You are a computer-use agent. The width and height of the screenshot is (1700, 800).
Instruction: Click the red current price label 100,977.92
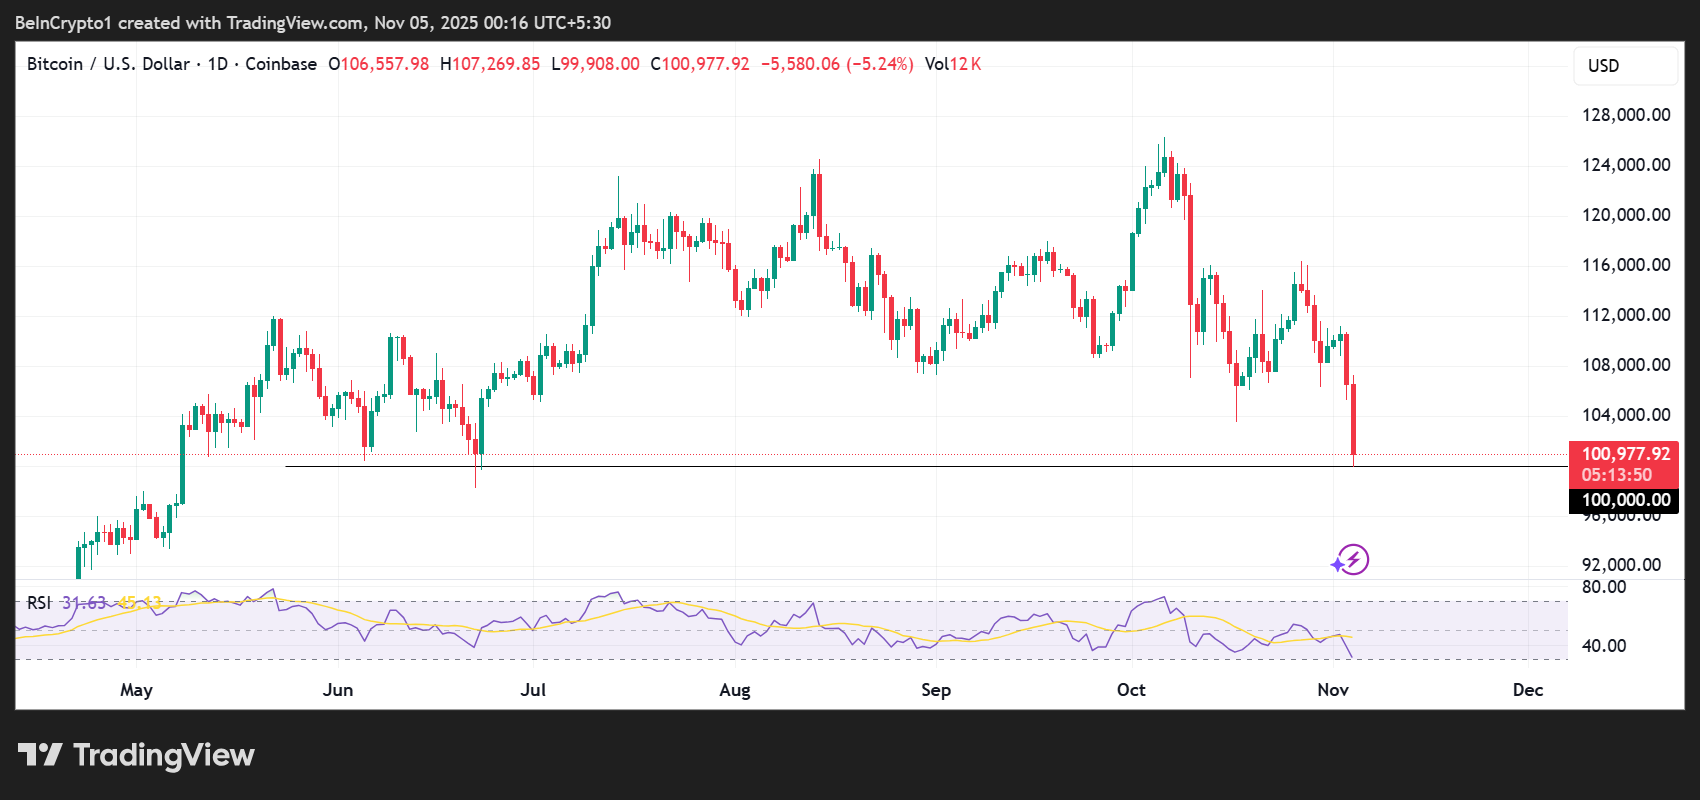1625,454
